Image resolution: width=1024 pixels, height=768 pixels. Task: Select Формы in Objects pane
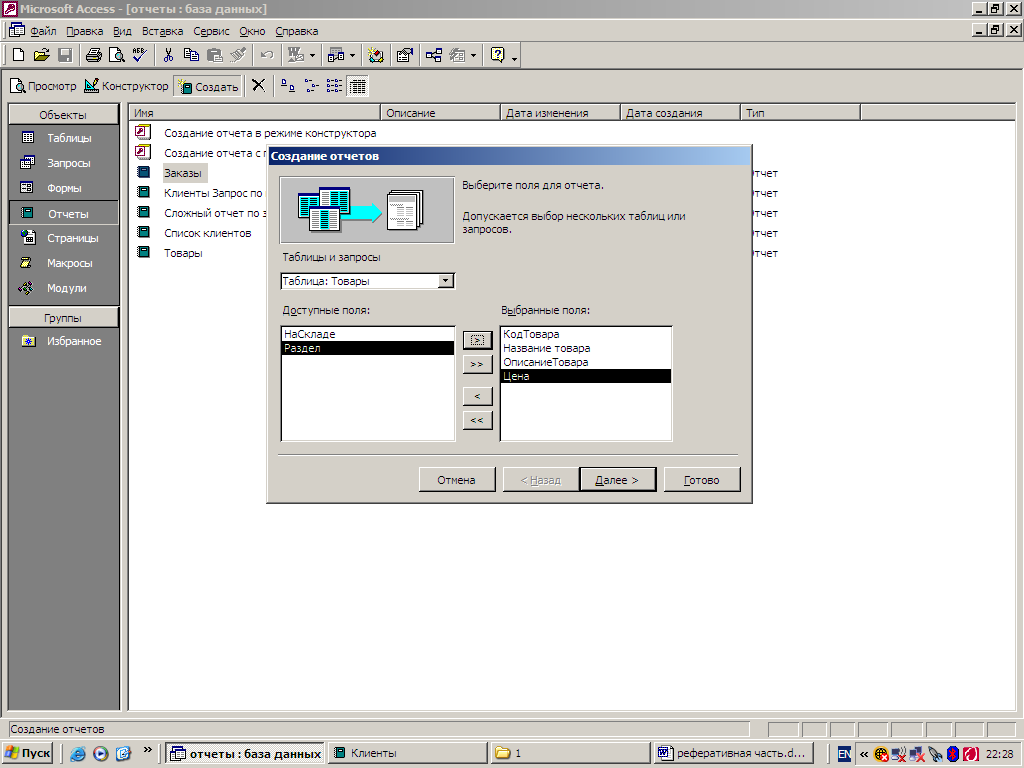(64, 188)
